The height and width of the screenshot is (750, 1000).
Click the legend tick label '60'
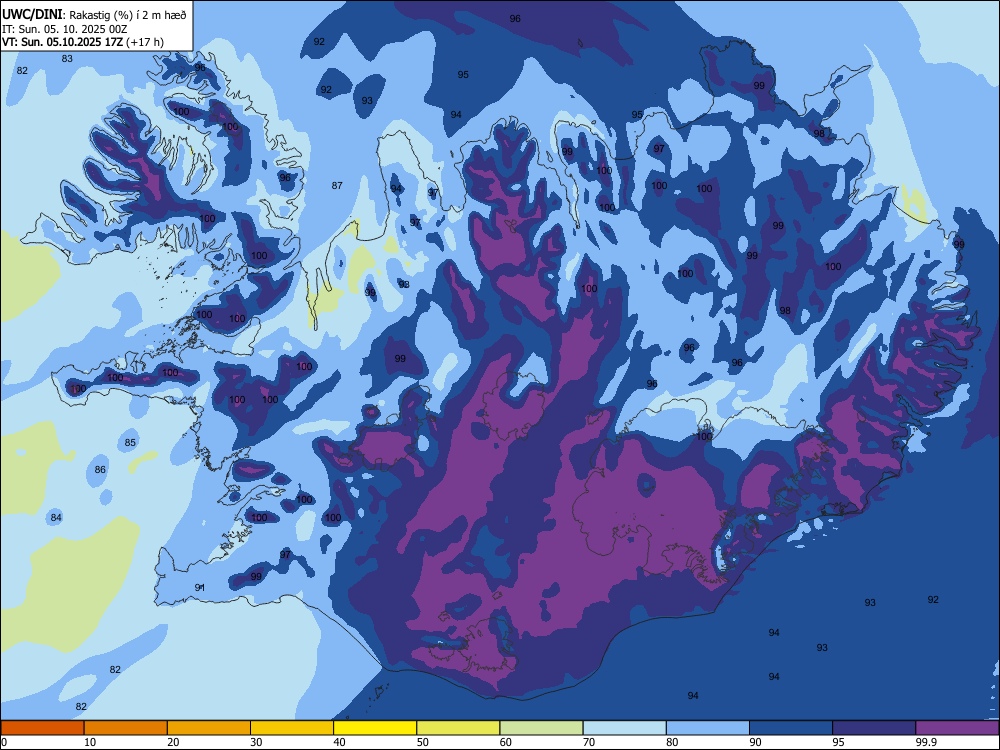pos(506,742)
